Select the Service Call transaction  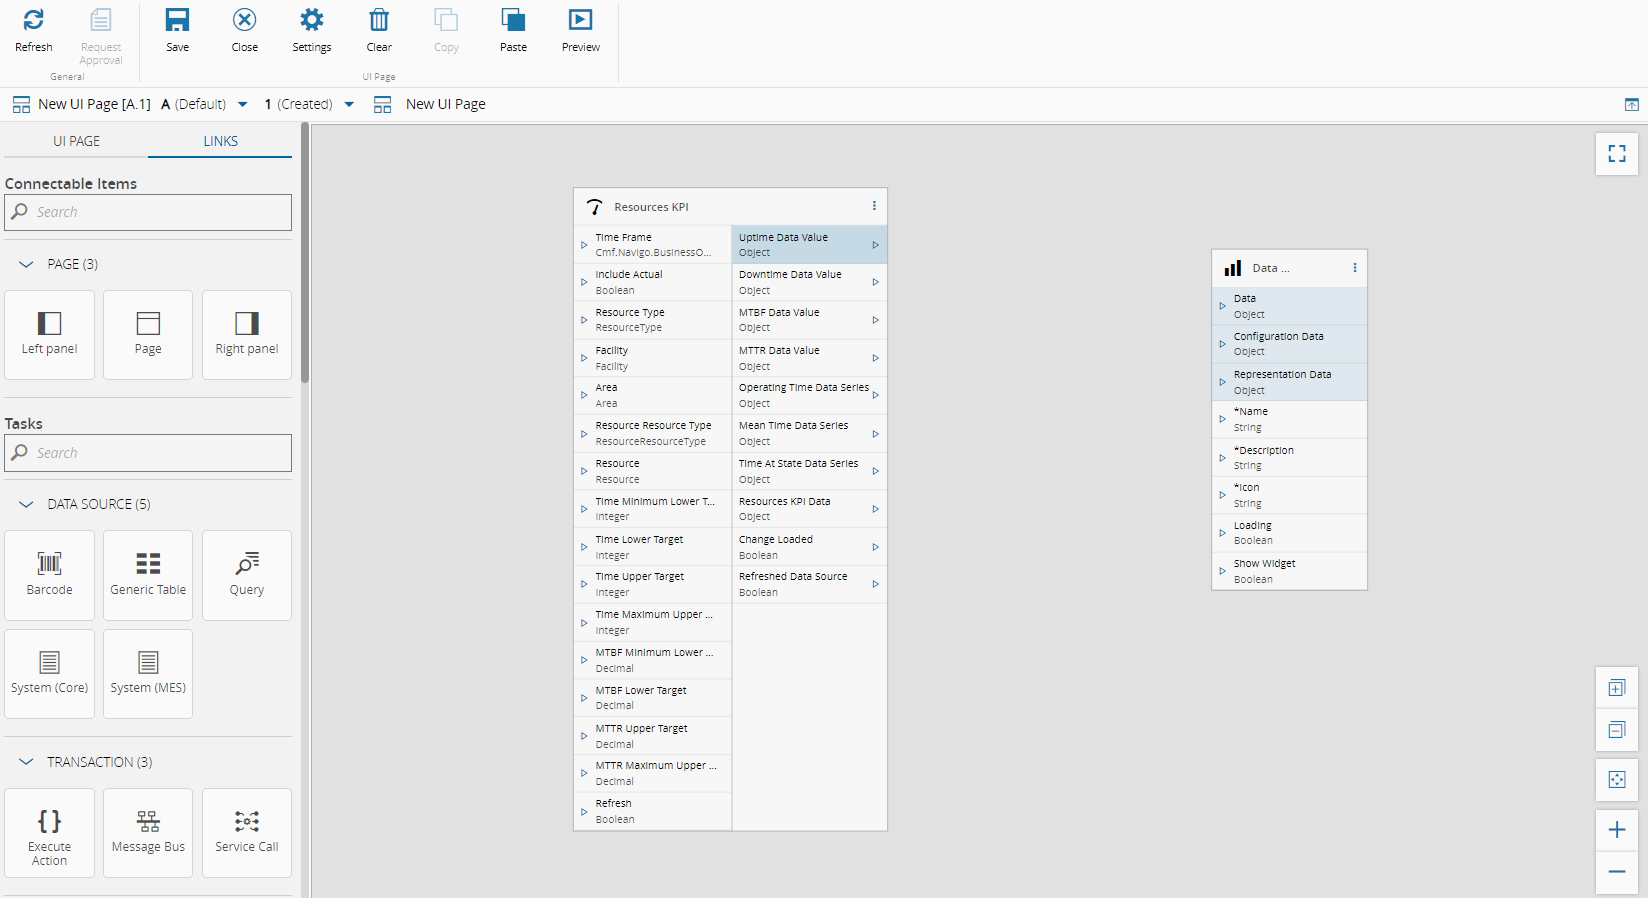[247, 832]
